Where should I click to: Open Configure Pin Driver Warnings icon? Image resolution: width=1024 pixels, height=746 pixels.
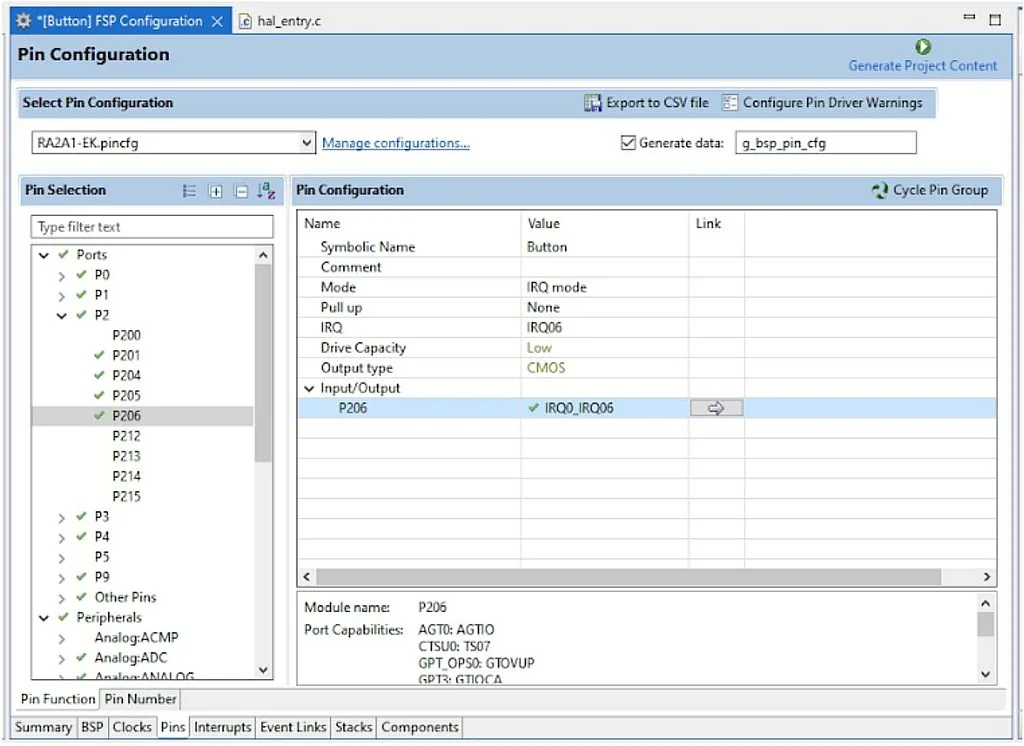point(730,103)
